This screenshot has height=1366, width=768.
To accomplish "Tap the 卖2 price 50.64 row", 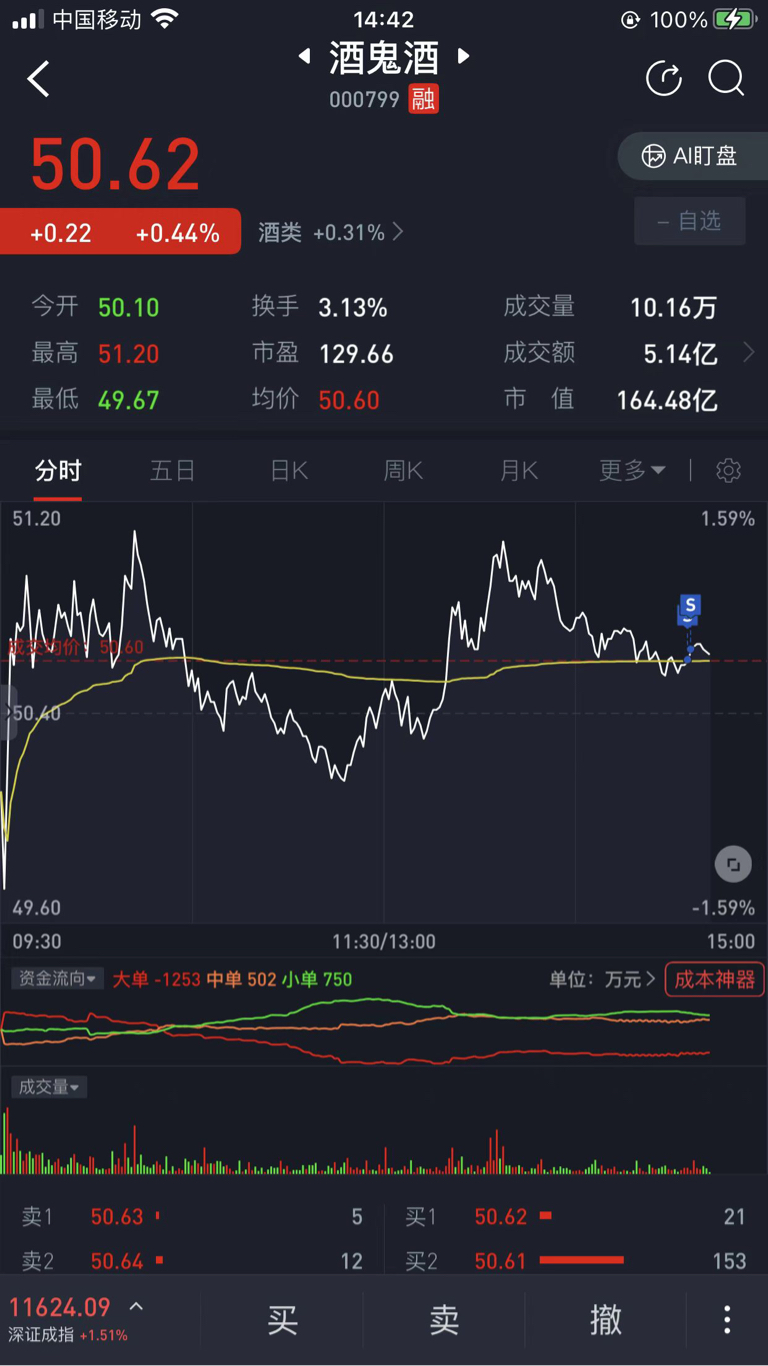I will [192, 1261].
